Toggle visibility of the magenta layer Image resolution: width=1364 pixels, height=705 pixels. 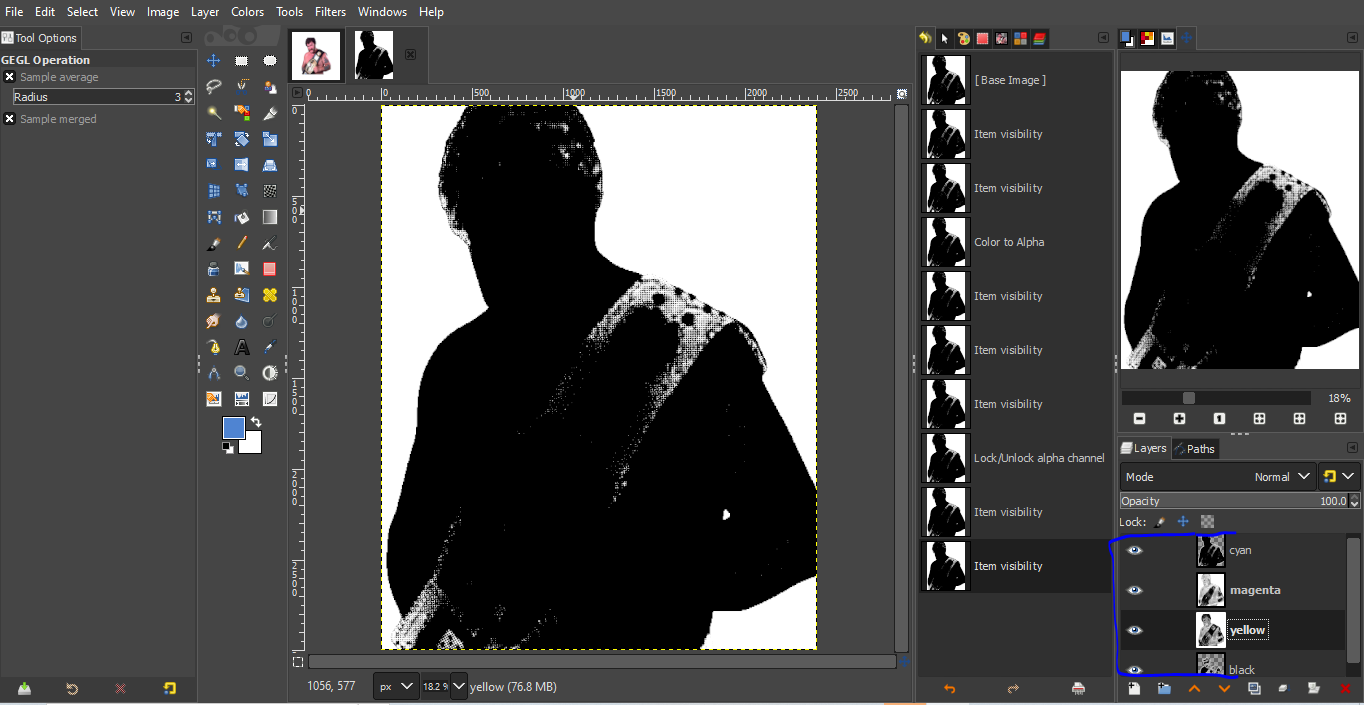[x=1135, y=590]
